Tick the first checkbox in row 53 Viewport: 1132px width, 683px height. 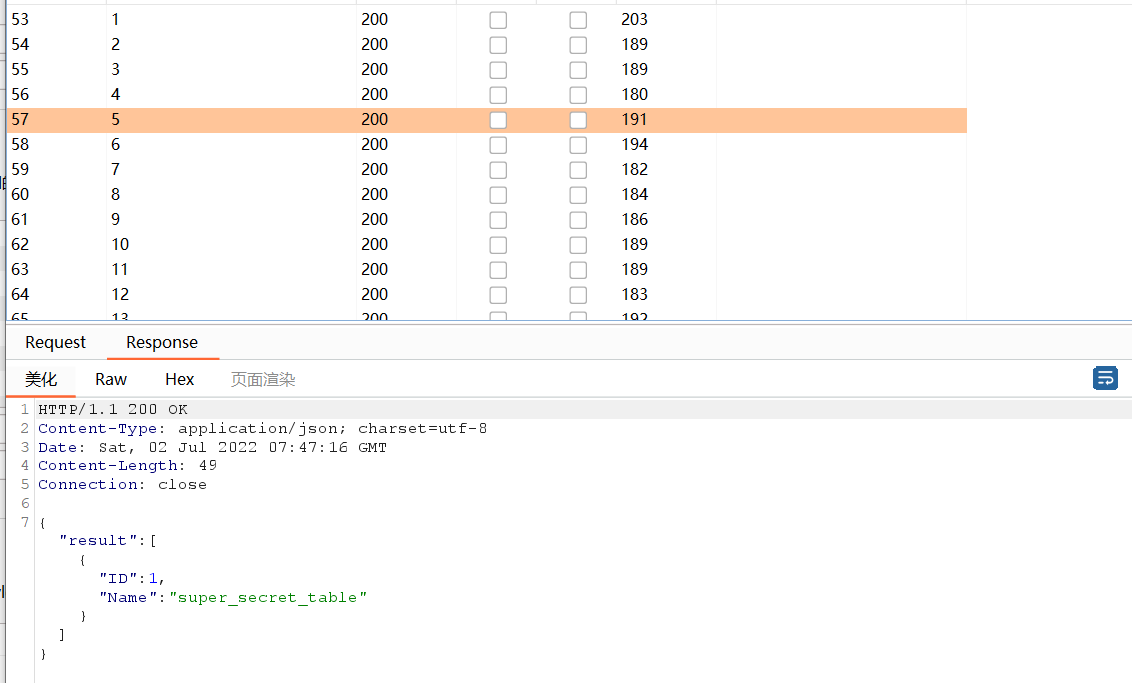[x=498, y=20]
